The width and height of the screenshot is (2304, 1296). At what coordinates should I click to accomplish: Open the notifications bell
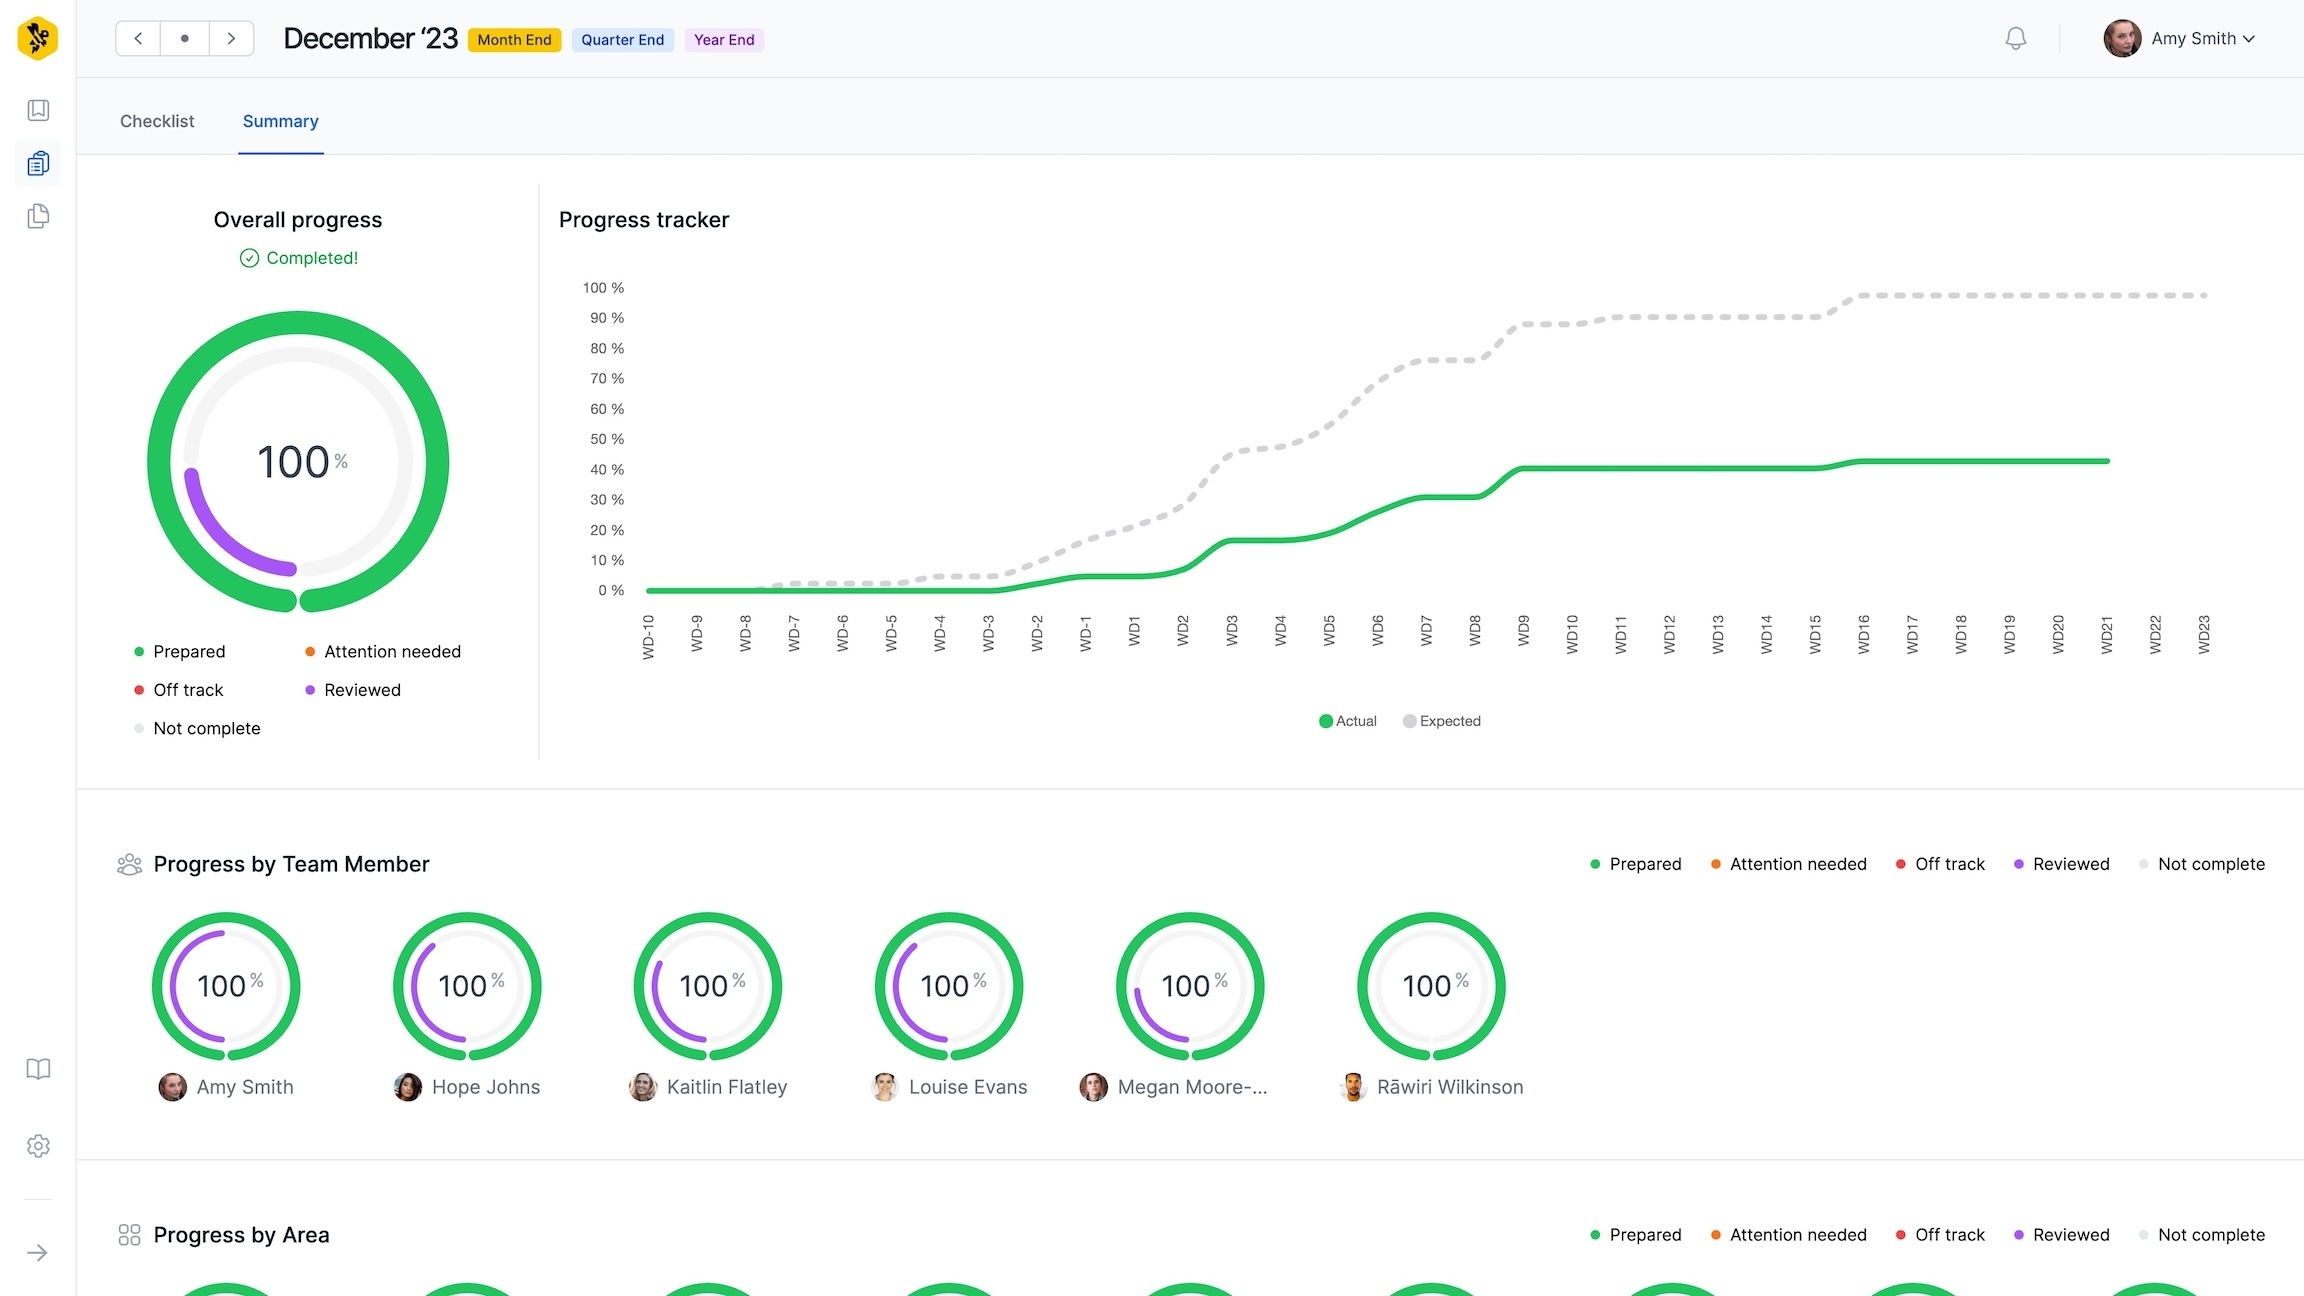2015,39
